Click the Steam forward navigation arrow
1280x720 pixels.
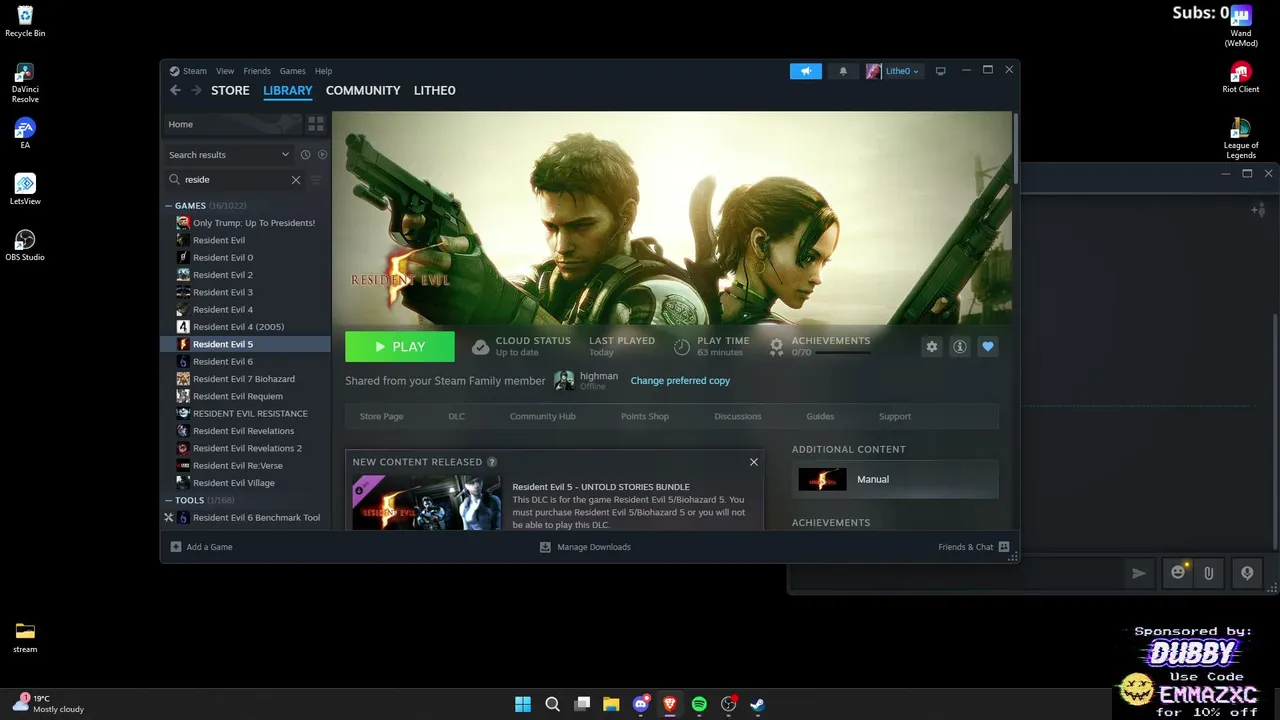[196, 90]
